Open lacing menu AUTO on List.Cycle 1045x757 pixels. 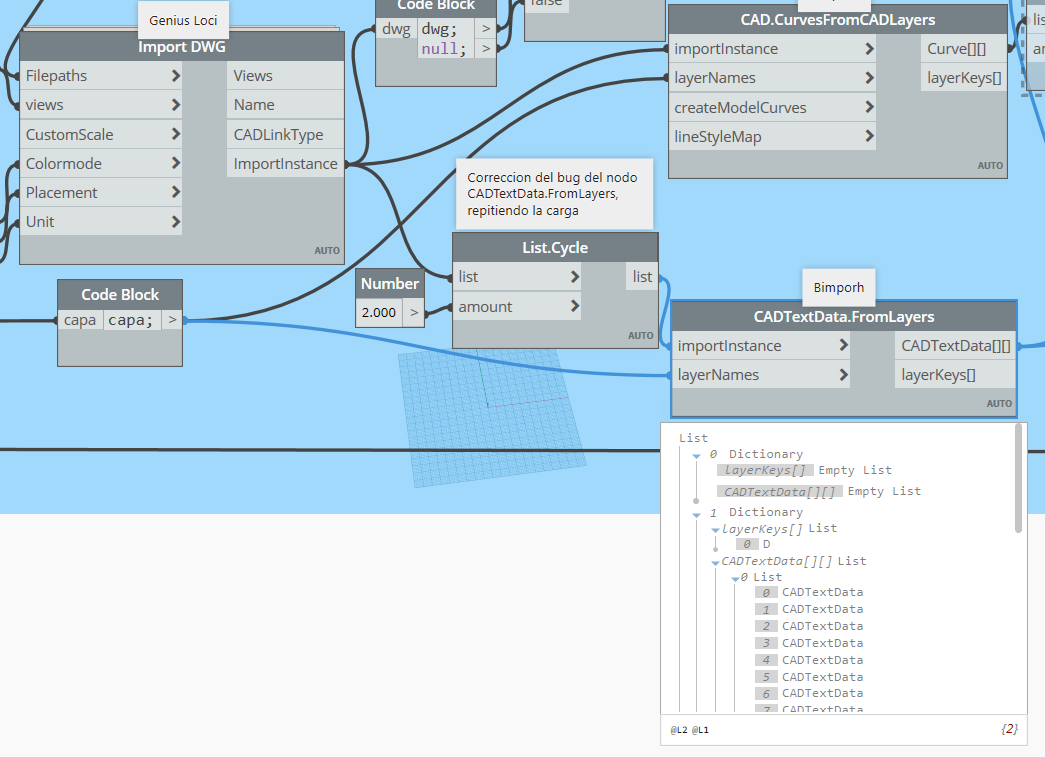640,335
